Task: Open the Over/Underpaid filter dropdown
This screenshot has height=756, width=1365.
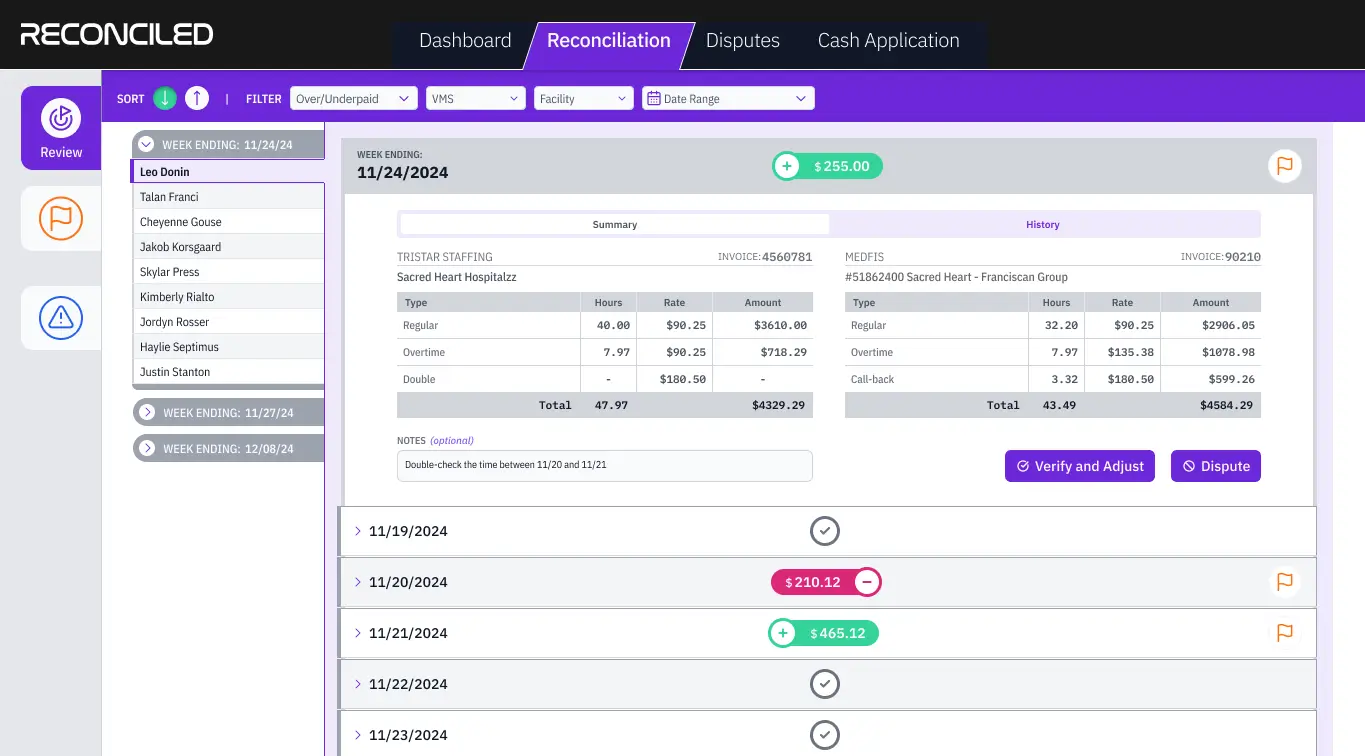Action: [354, 98]
